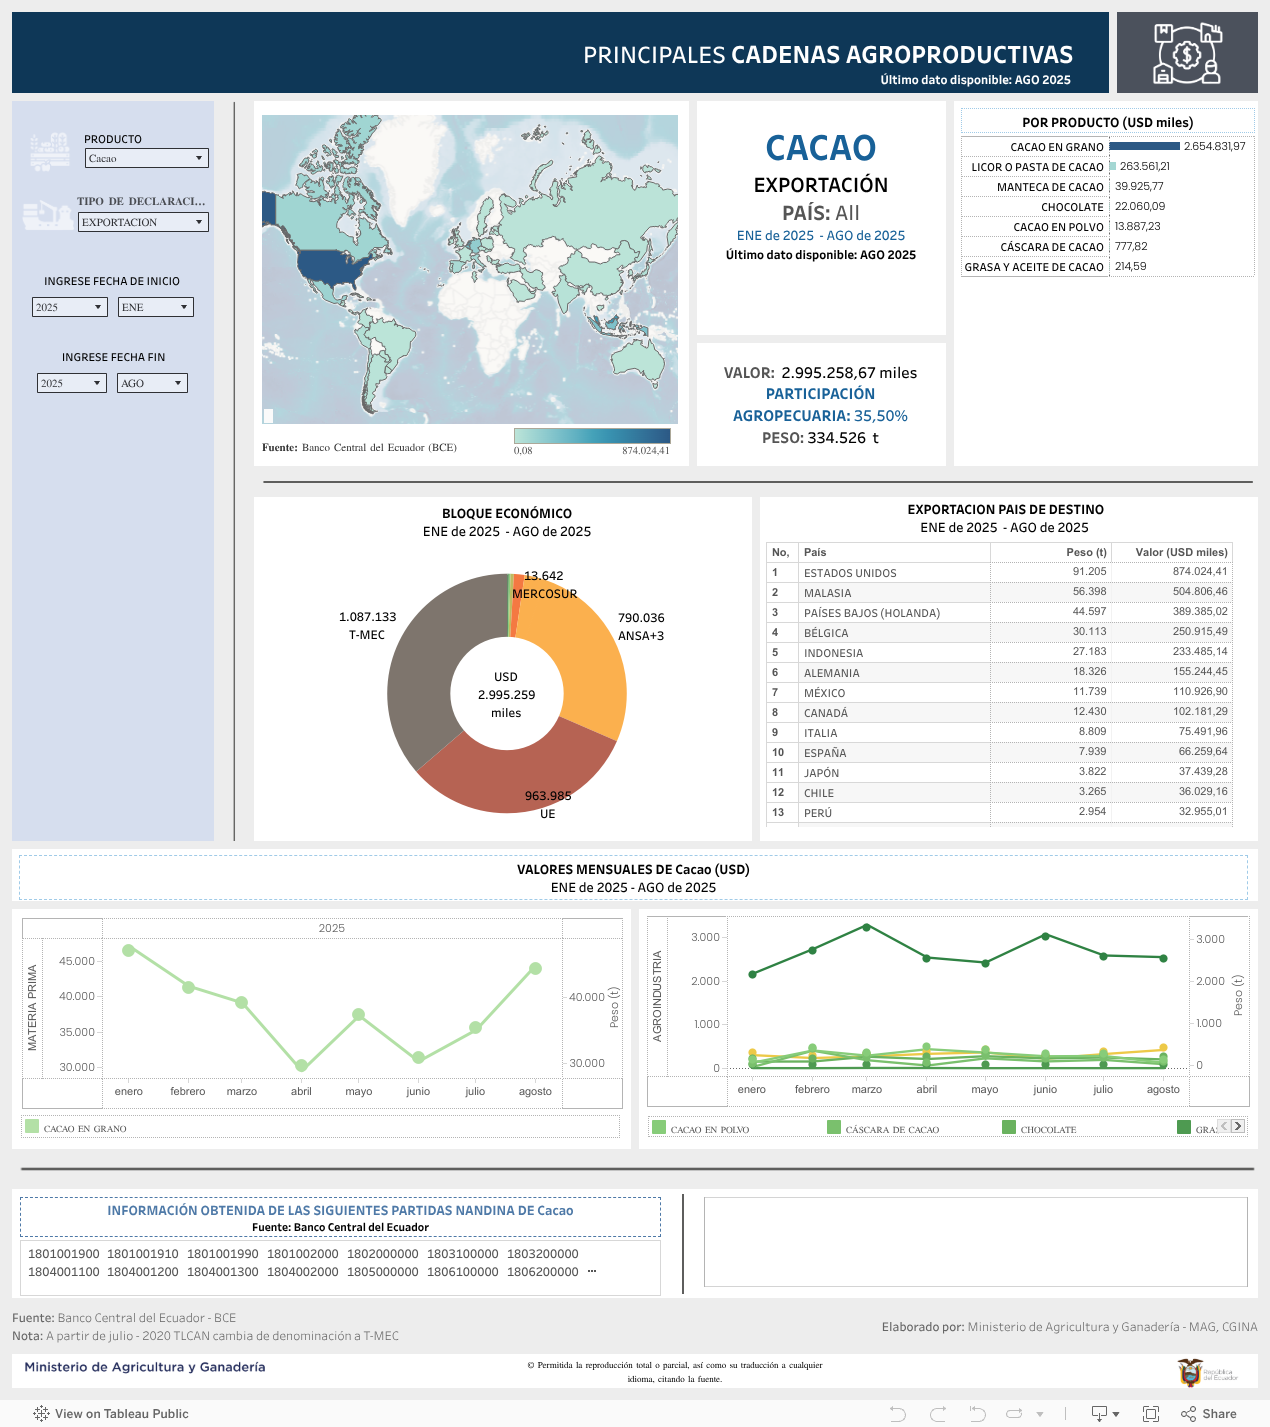1270x1427 pixels.
Task: Click the CACAO EN GRANO bar
Action: [1144, 146]
